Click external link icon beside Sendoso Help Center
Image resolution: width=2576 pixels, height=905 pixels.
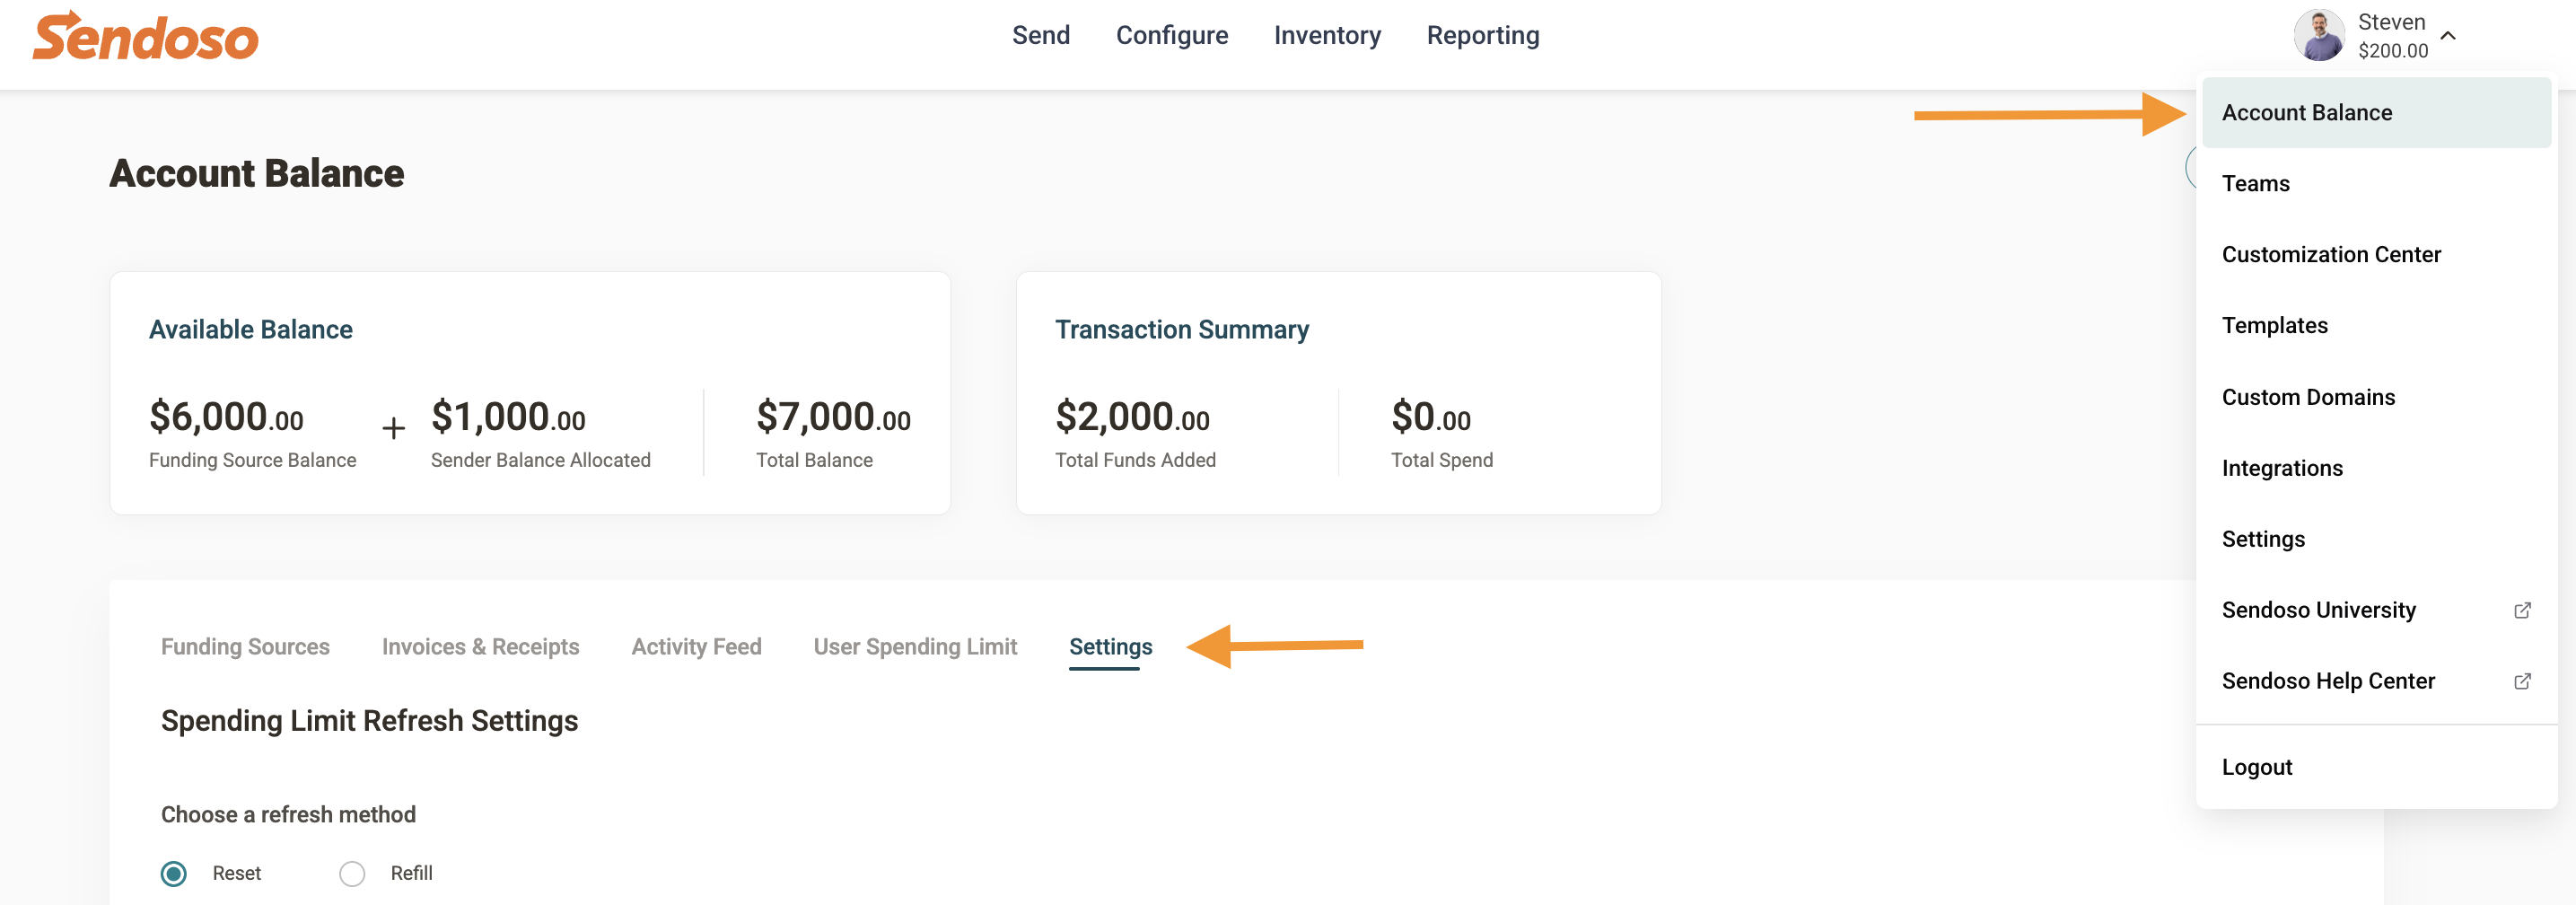[2522, 681]
